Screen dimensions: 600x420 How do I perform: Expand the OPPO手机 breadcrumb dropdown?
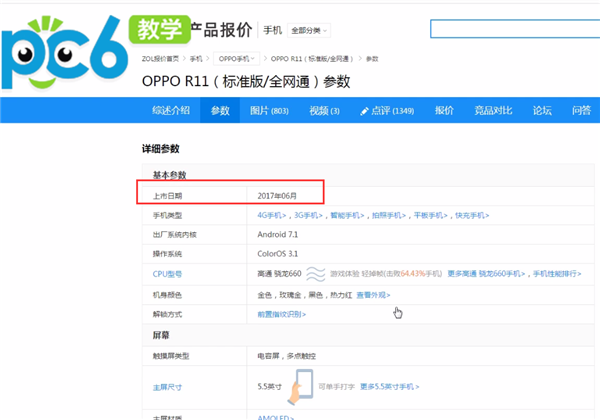coord(236,59)
